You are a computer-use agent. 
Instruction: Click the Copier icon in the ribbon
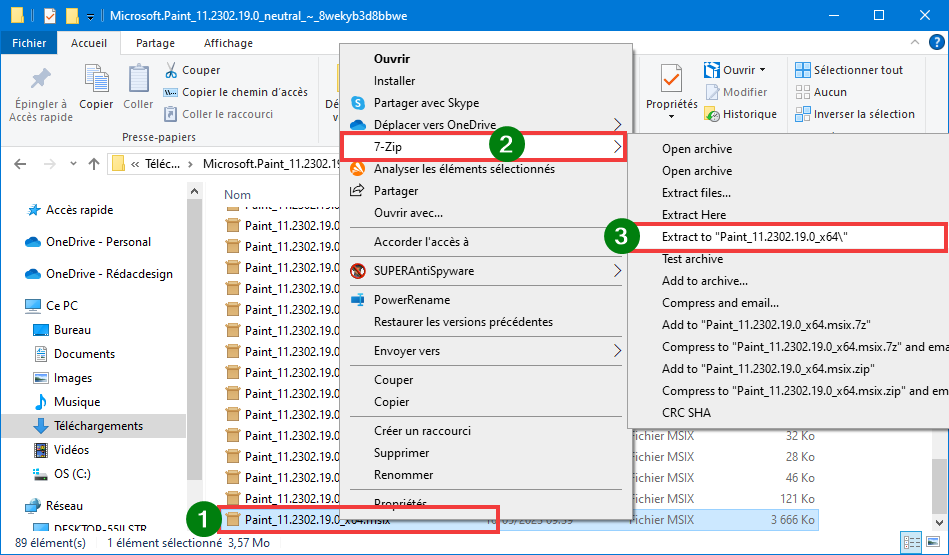[x=96, y=79]
